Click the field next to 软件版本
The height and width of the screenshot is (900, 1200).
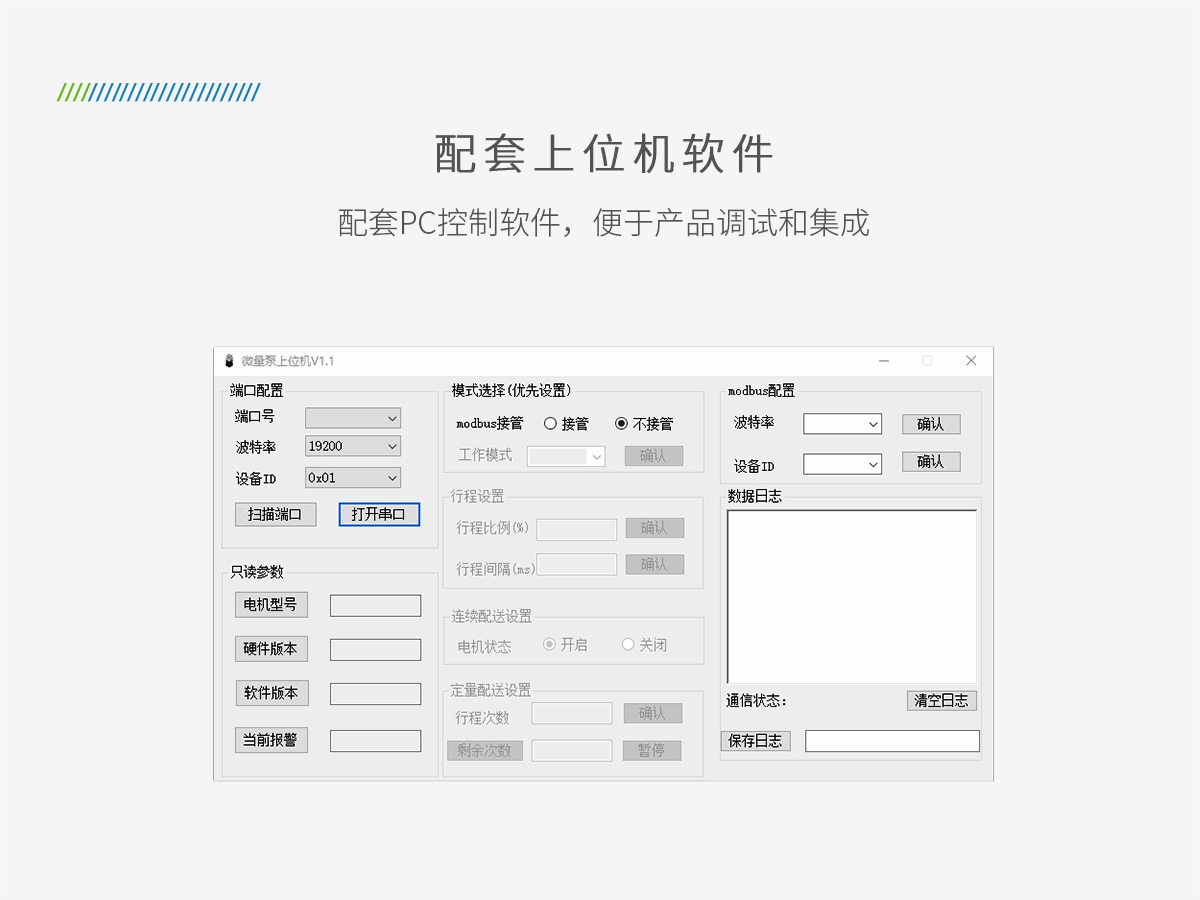[376, 694]
